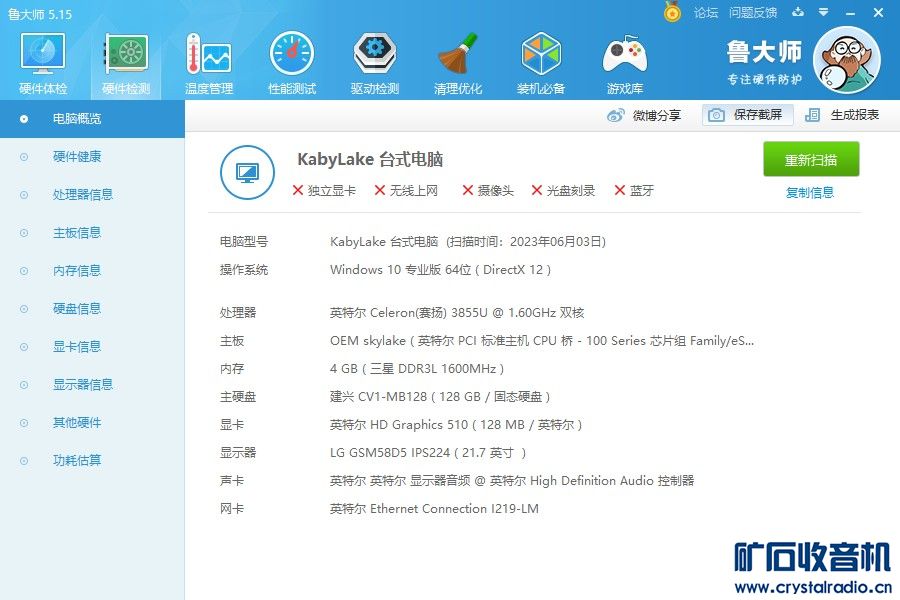This screenshot has height=600, width=900.
Task: Open 游戏库 game library icon
Action: pyautogui.click(x=624, y=63)
